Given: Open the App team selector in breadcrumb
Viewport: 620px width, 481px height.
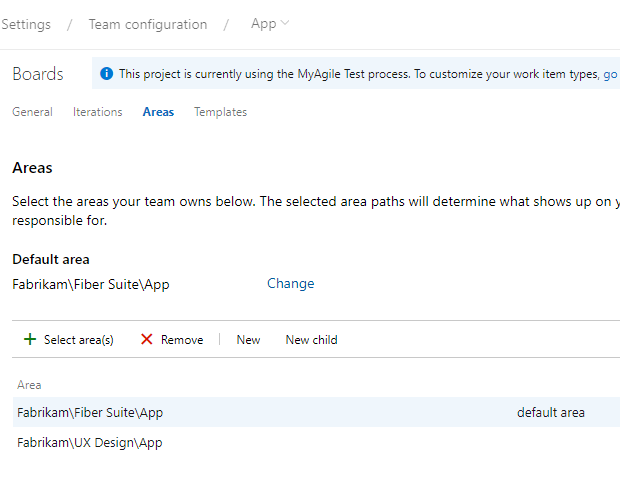Looking at the screenshot, I should coord(264,24).
